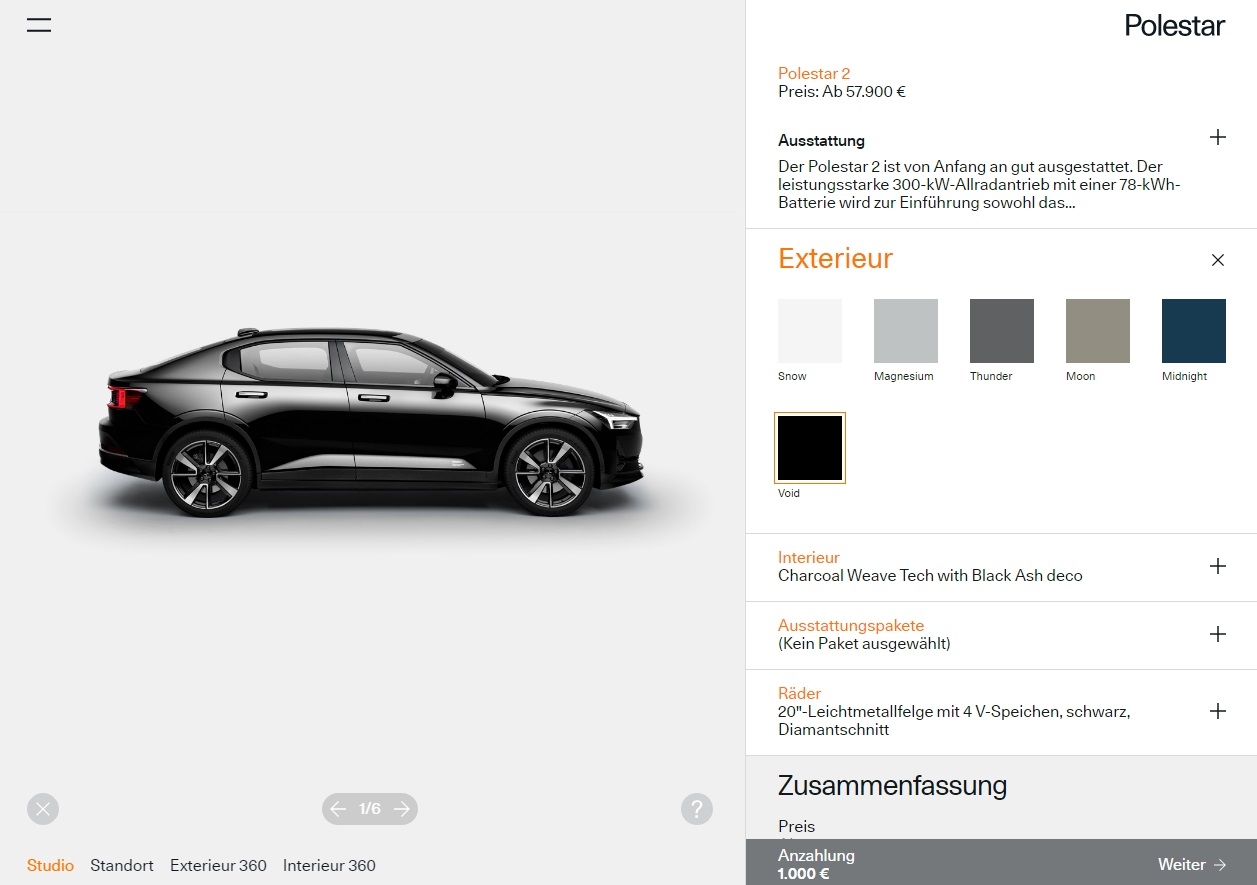Open the Interieur 360 view
Screen dimensions: 1257x885
pyautogui.click(x=329, y=866)
